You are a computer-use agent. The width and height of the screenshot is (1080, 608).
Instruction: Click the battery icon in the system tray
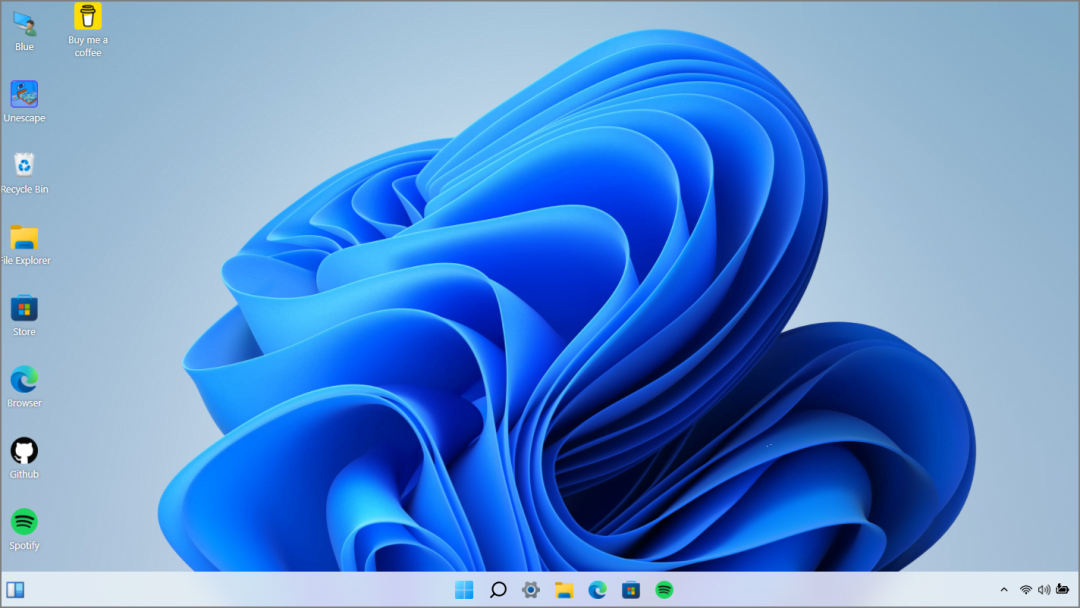pos(1062,590)
